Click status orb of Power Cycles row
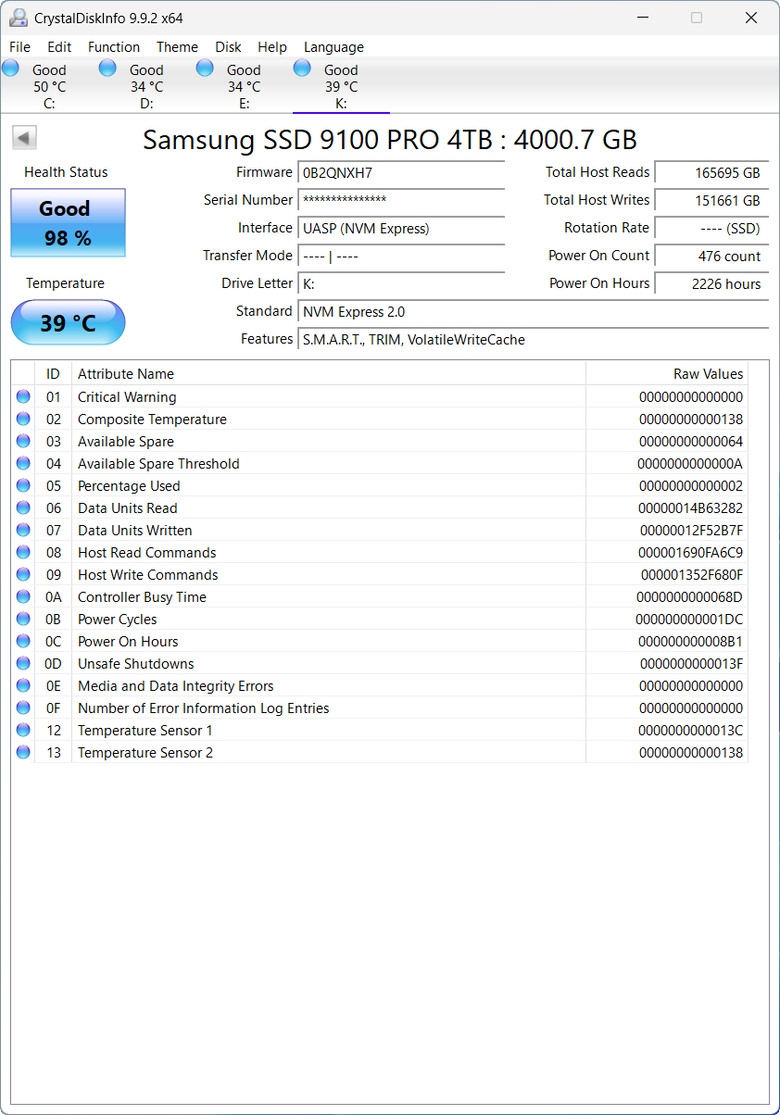Viewport: 780px width, 1115px height. (x=23, y=619)
